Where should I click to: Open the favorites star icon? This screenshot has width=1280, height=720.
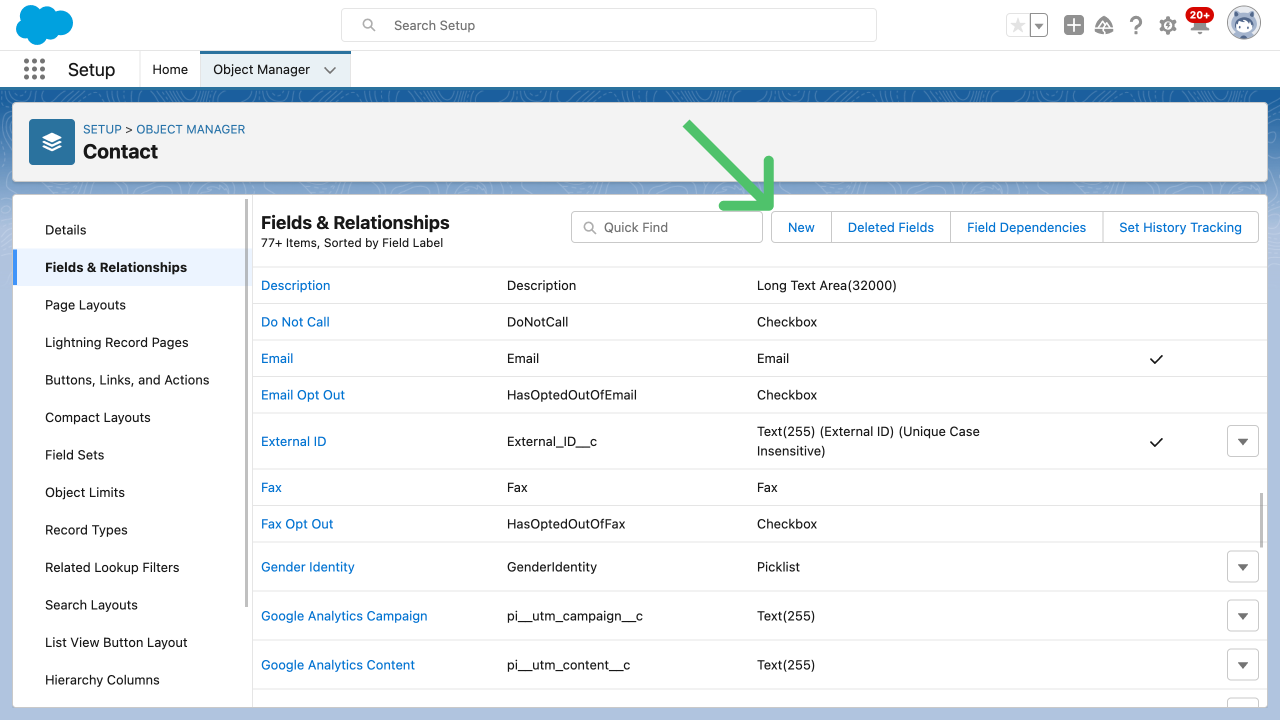1018,26
